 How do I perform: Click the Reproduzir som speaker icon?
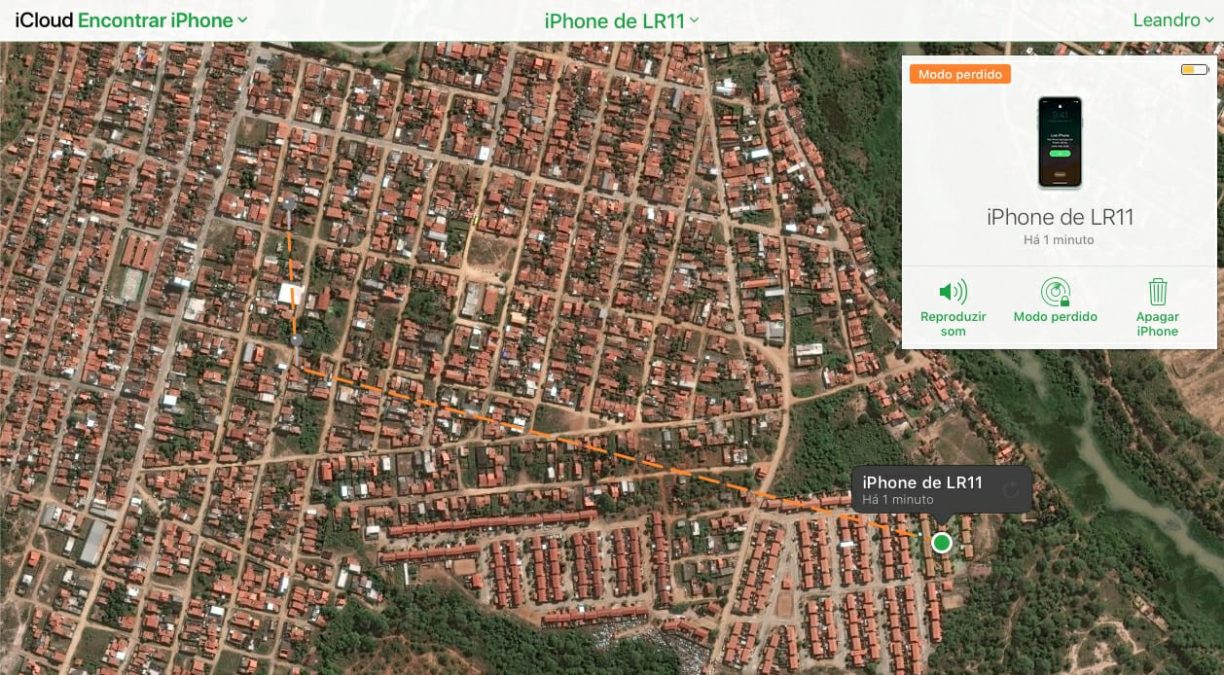(953, 292)
